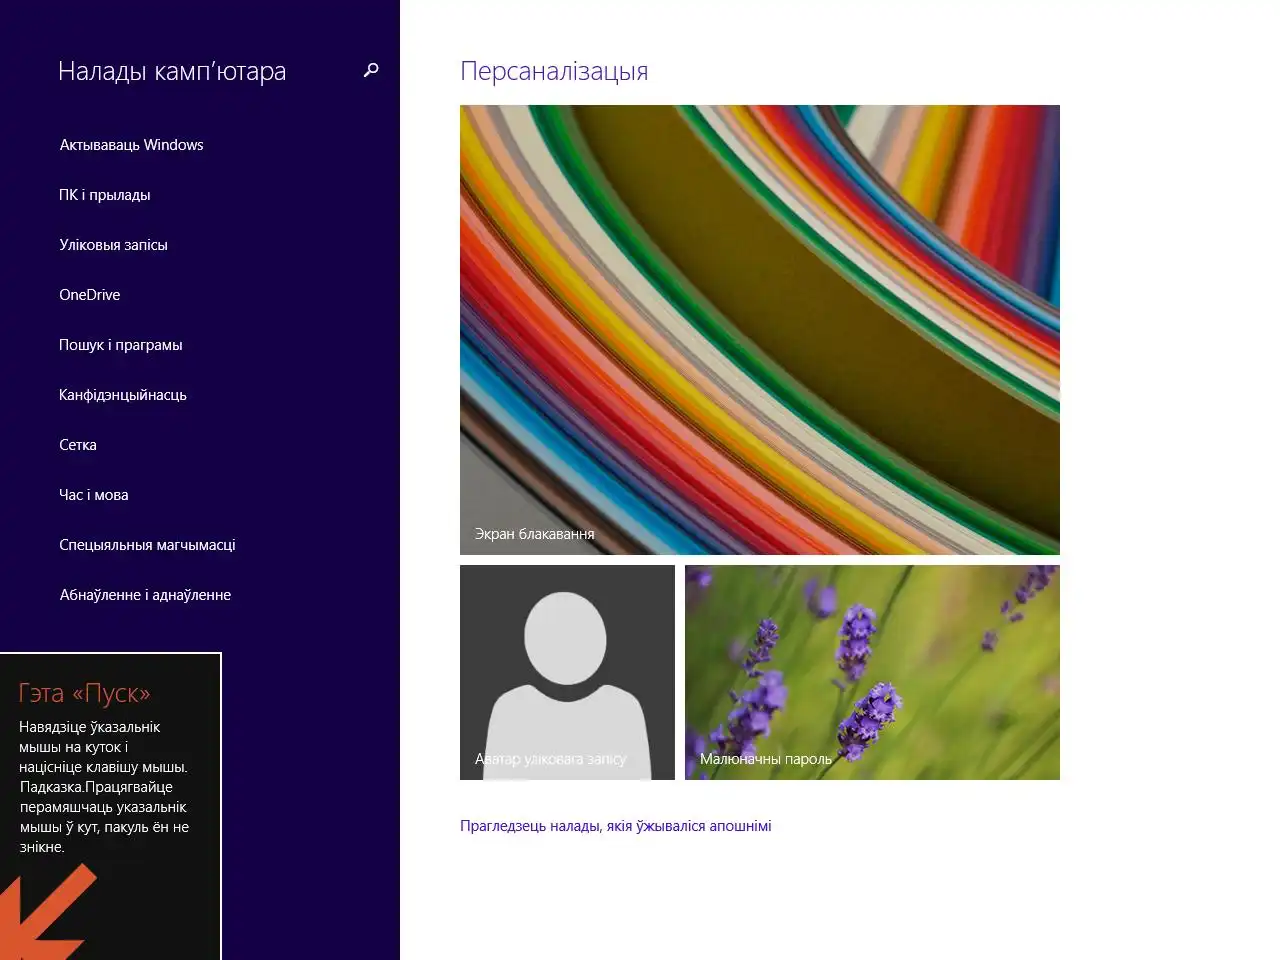Open the Сетка settings

(78, 445)
